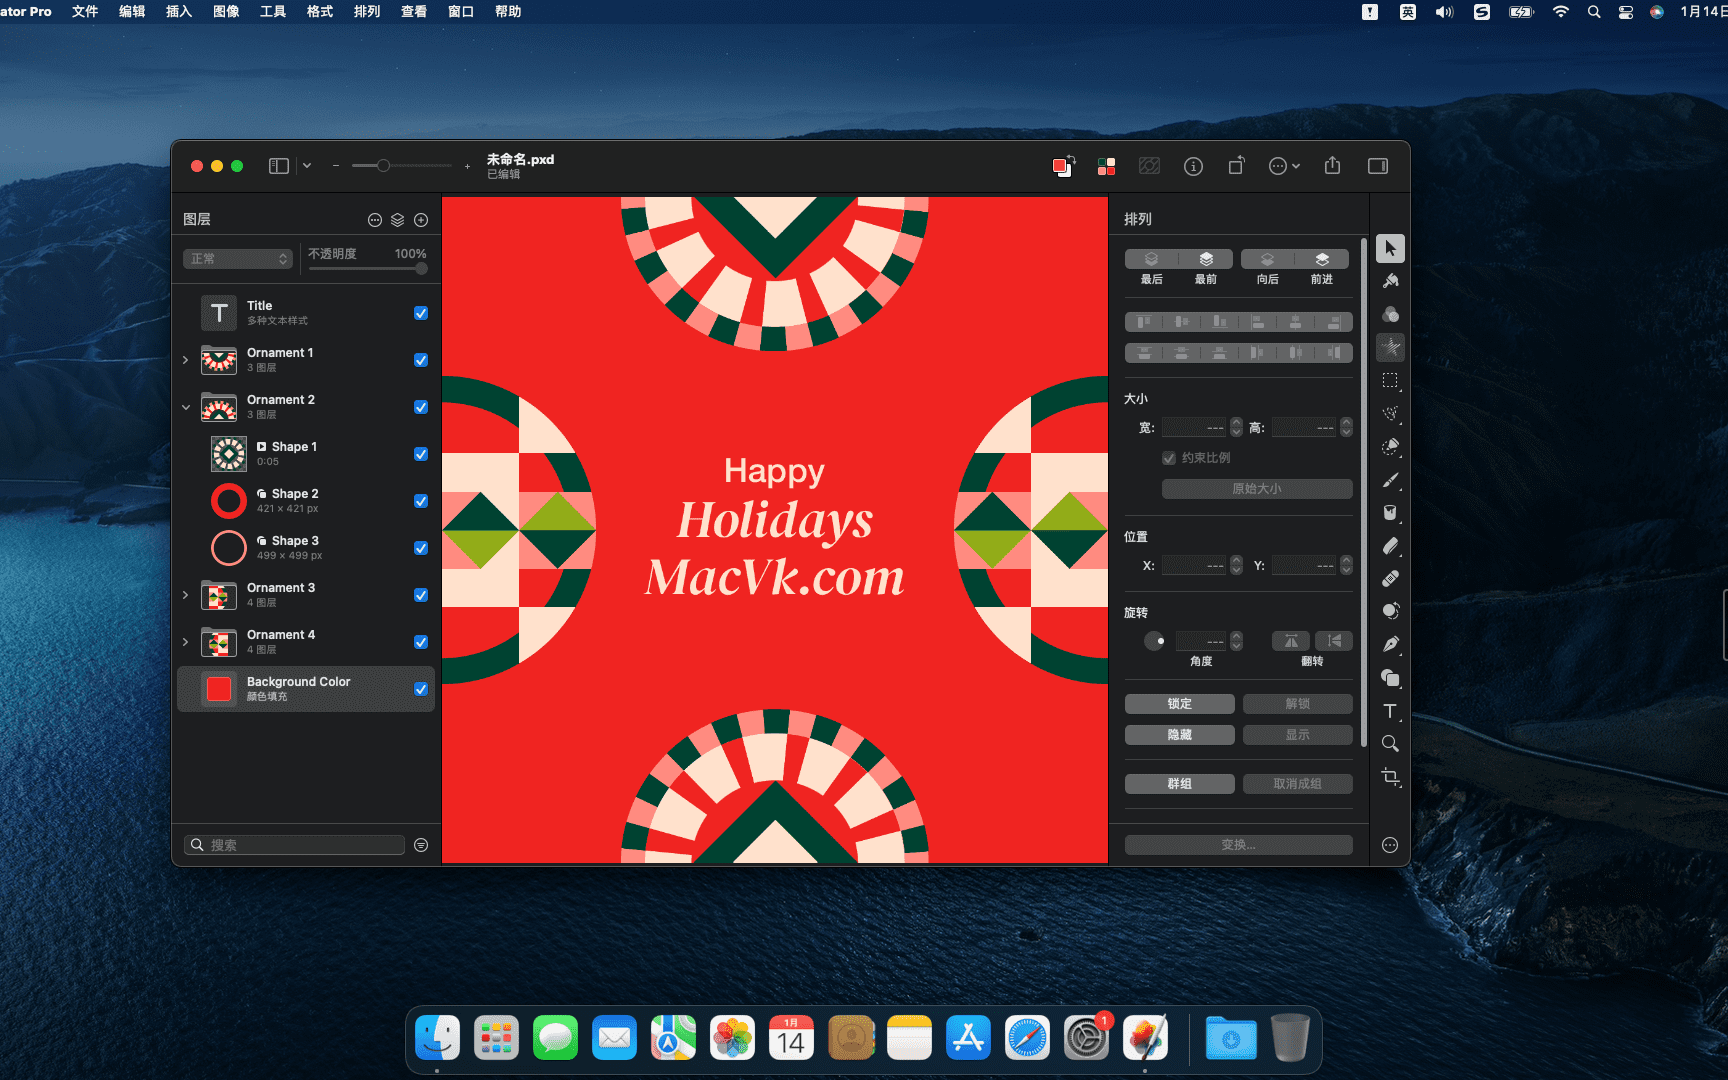Select the Warp reshape tool
Viewport: 1728px width, 1080px height.
[x=1390, y=611]
